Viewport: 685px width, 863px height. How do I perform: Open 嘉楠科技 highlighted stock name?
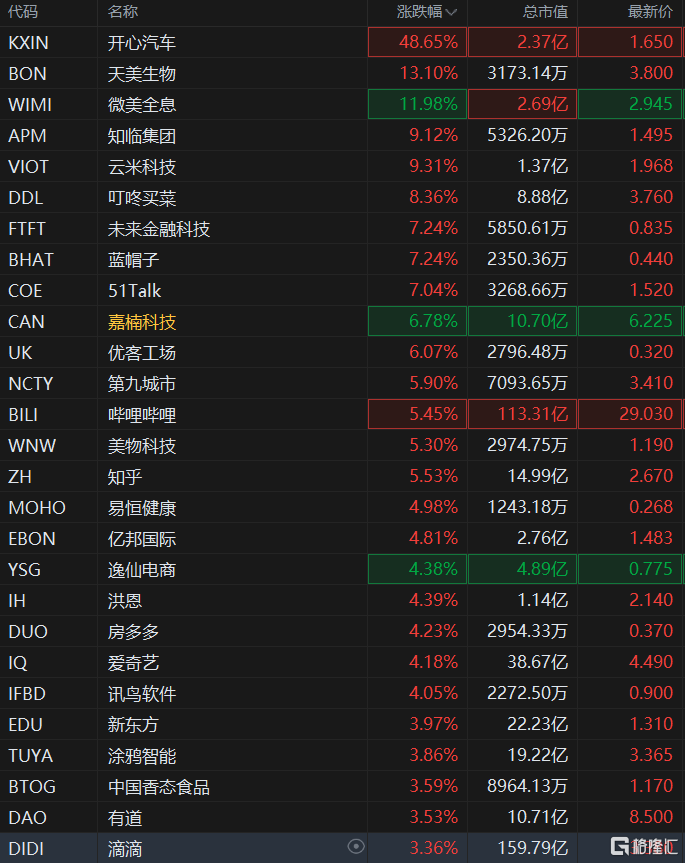tap(142, 322)
